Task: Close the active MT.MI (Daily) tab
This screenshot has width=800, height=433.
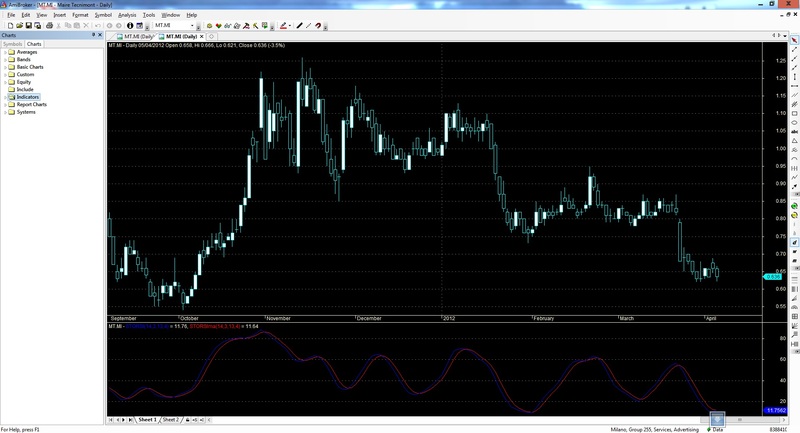Action: pos(202,37)
